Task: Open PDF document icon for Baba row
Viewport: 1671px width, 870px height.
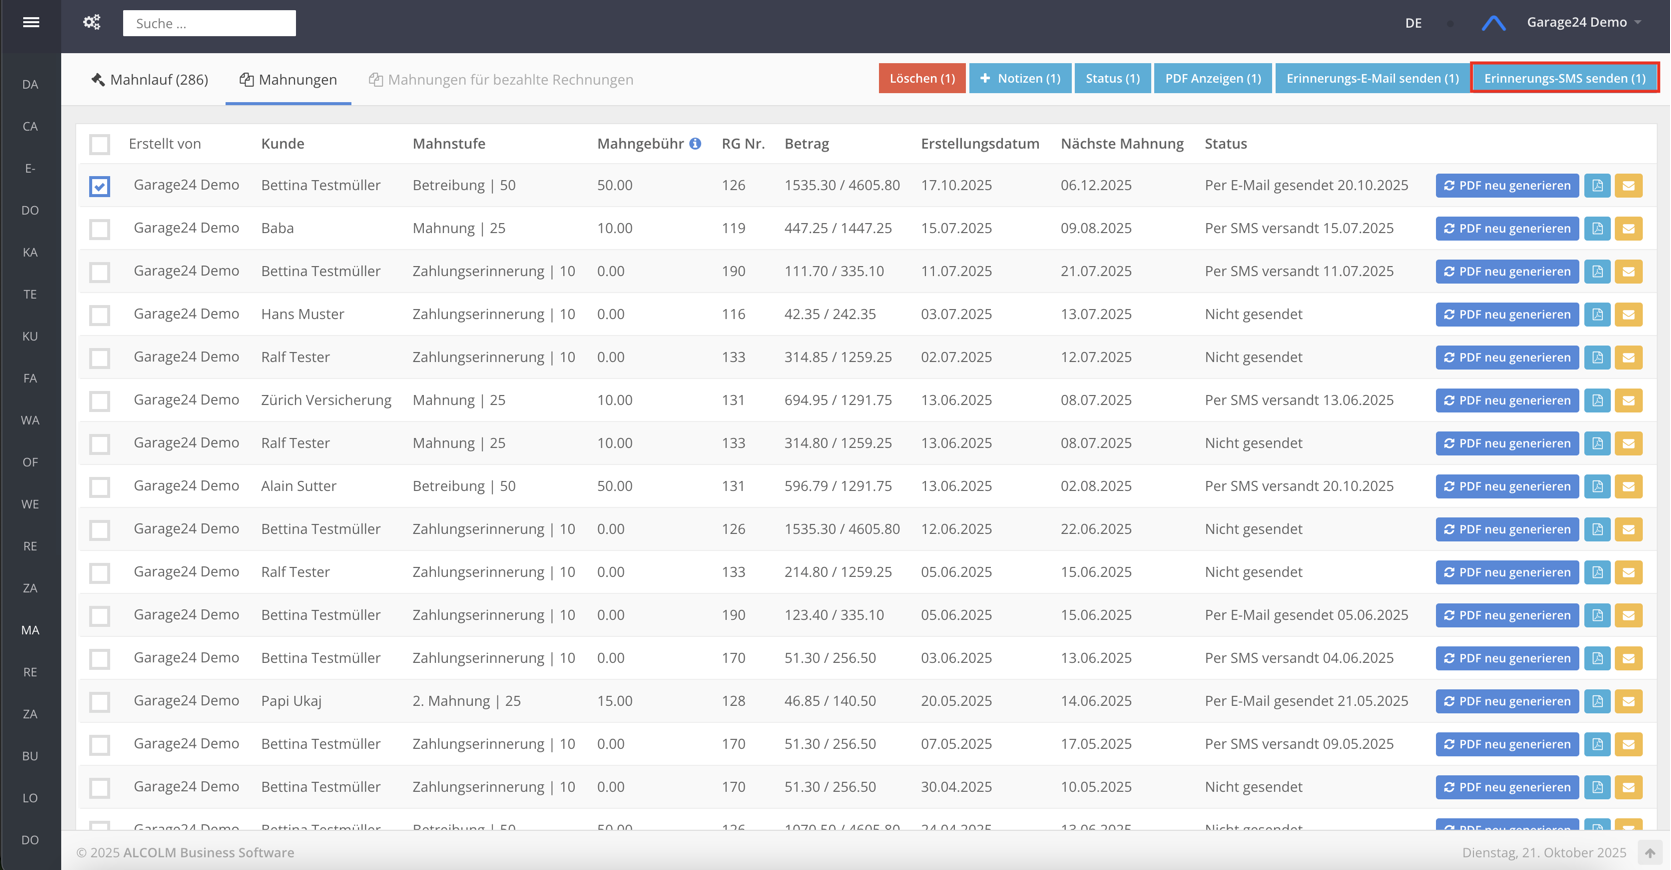Action: pos(1597,229)
